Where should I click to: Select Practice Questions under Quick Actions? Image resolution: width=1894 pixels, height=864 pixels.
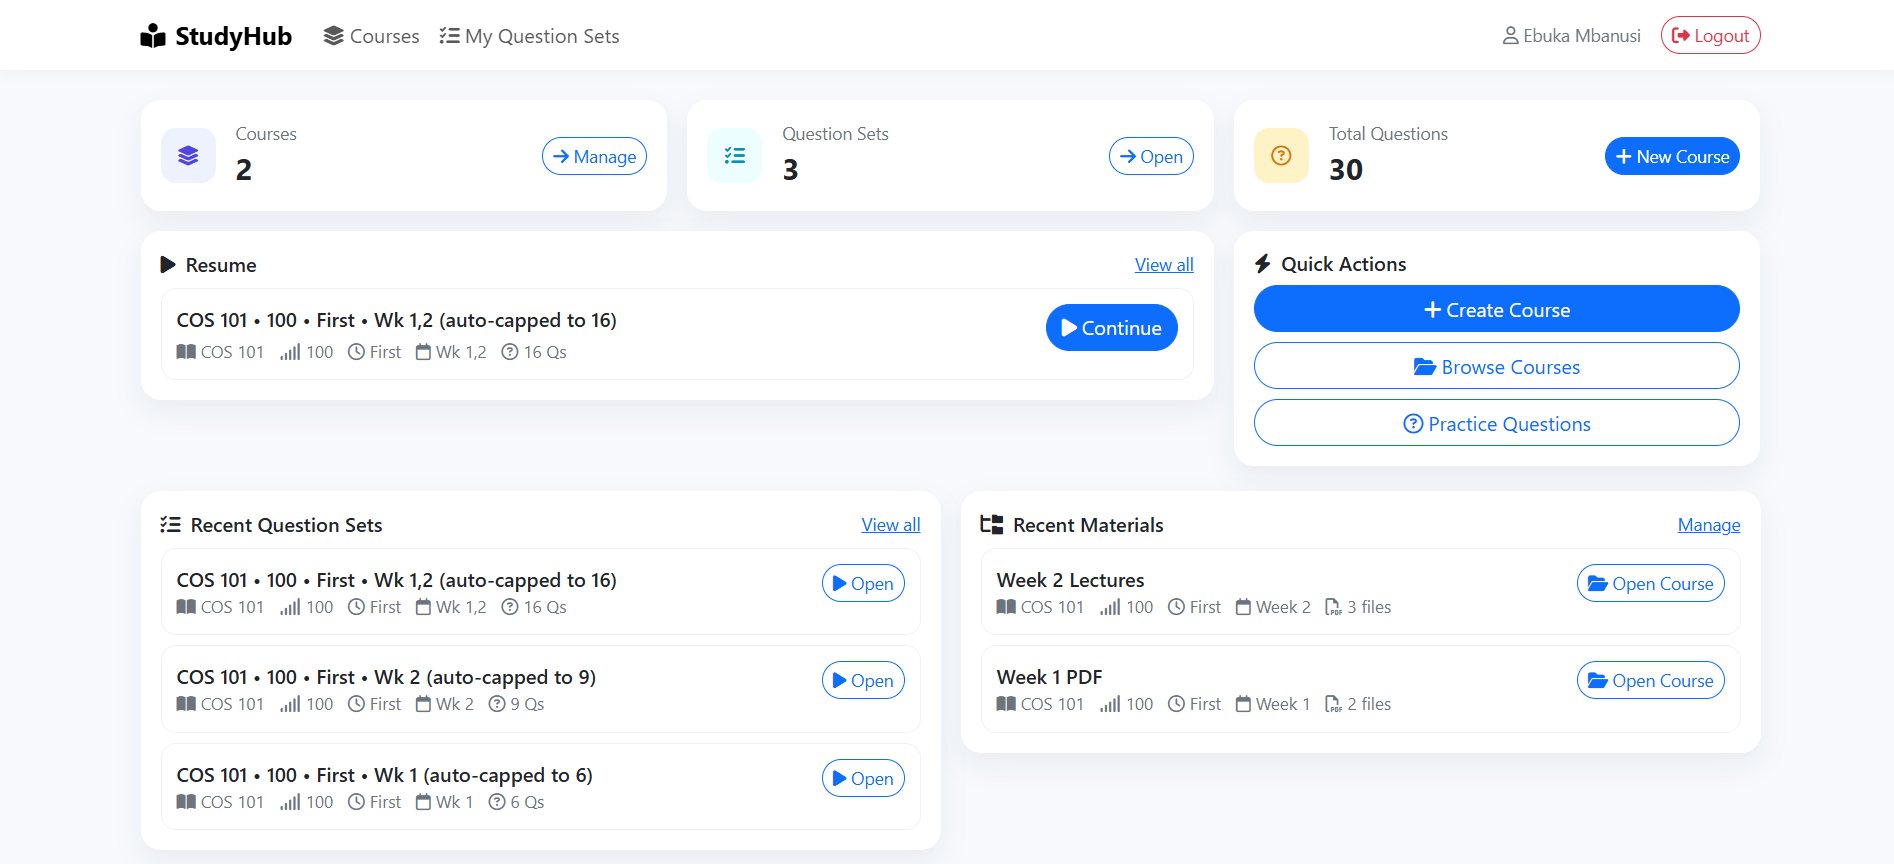[1496, 423]
